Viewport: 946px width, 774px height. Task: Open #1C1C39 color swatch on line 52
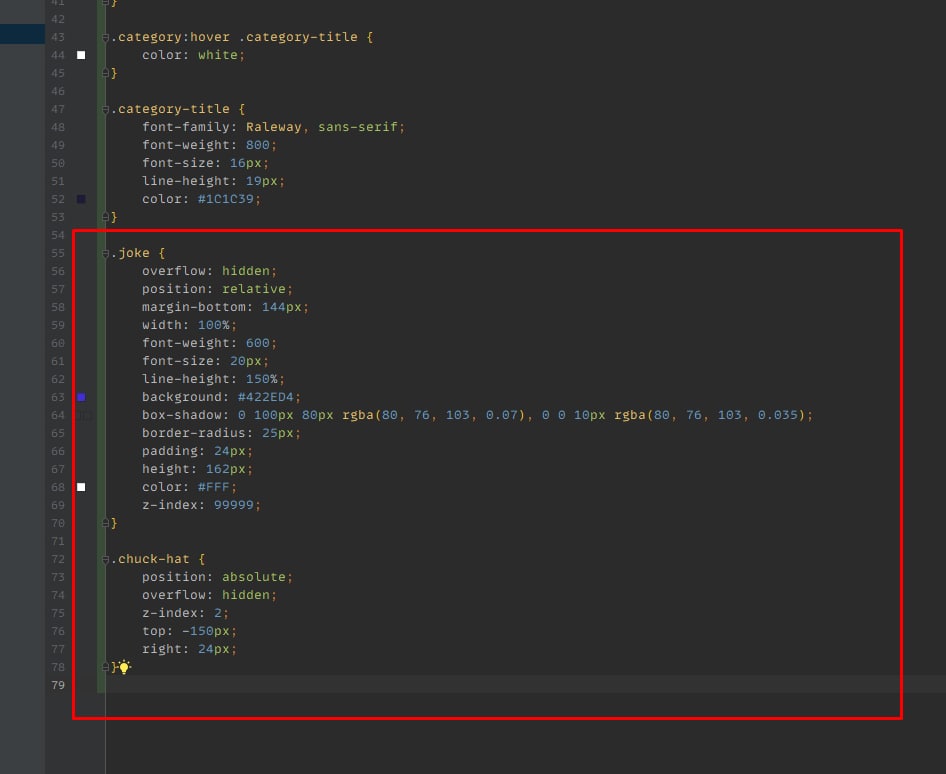(x=81, y=199)
